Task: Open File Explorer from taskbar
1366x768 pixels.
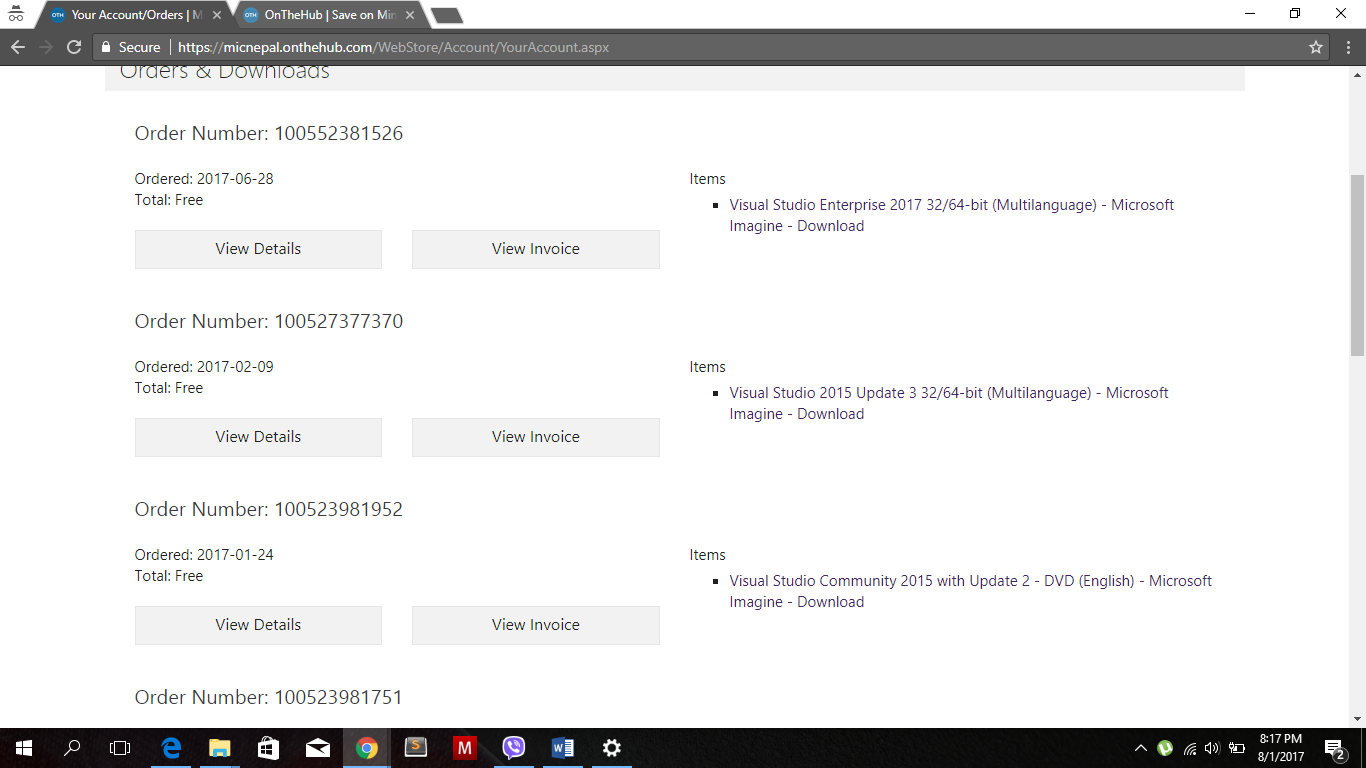Action: [x=219, y=748]
